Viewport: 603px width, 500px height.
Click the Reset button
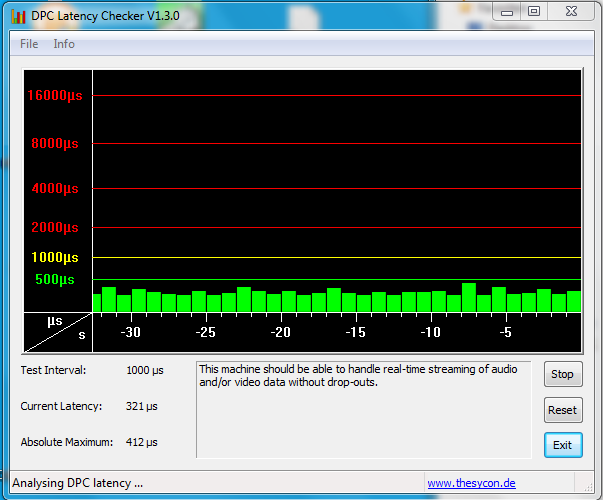click(x=563, y=410)
